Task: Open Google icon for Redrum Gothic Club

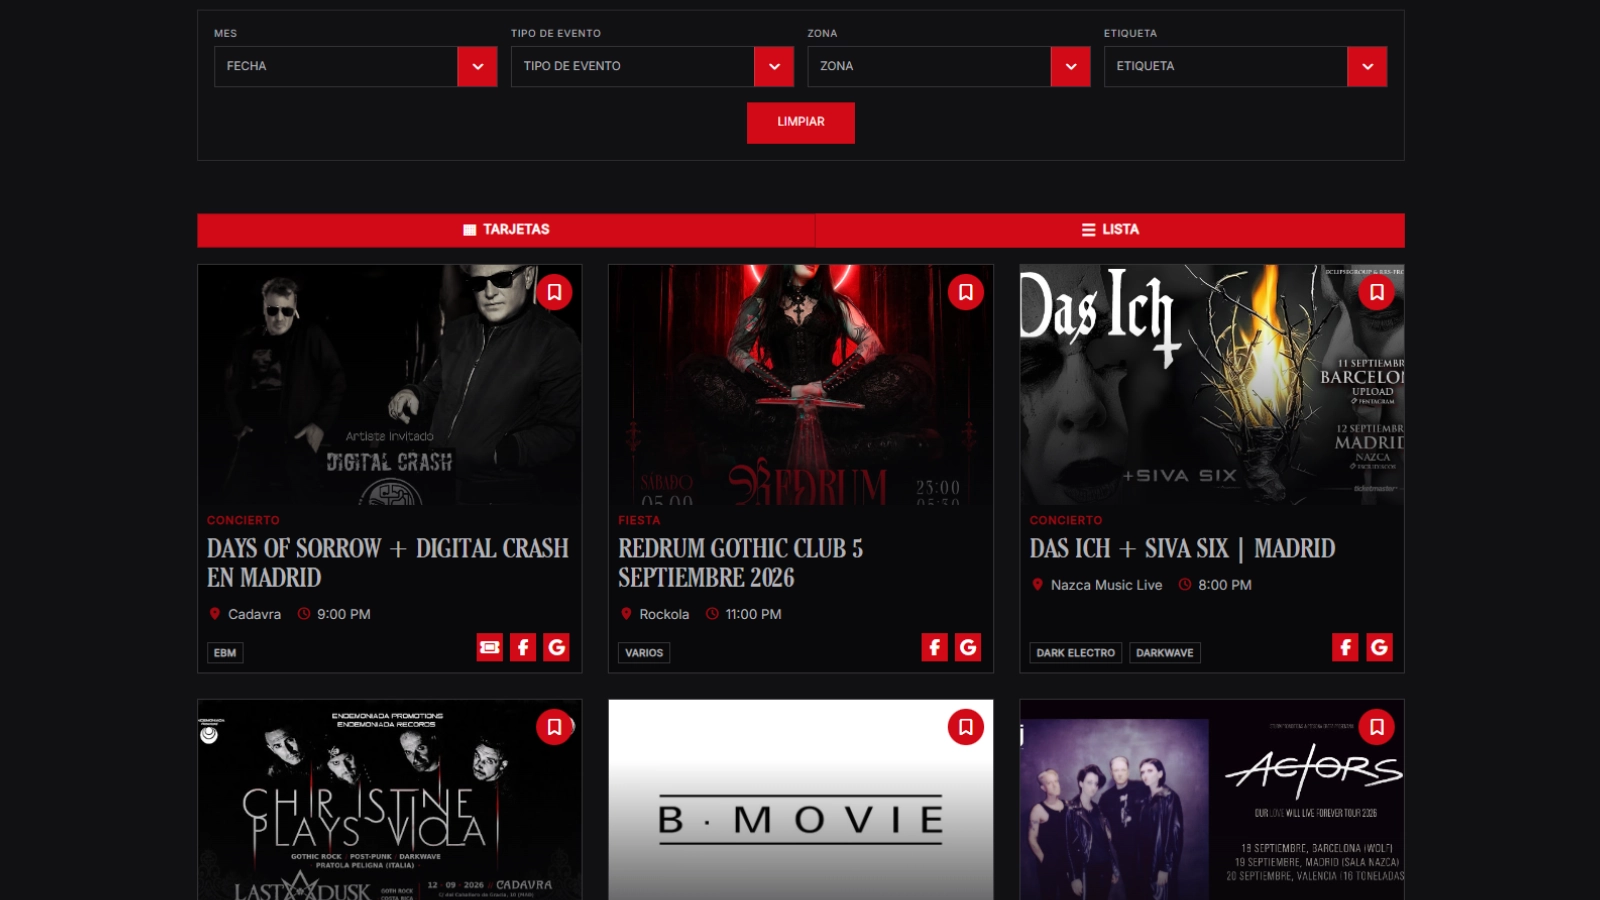Action: [x=968, y=647]
